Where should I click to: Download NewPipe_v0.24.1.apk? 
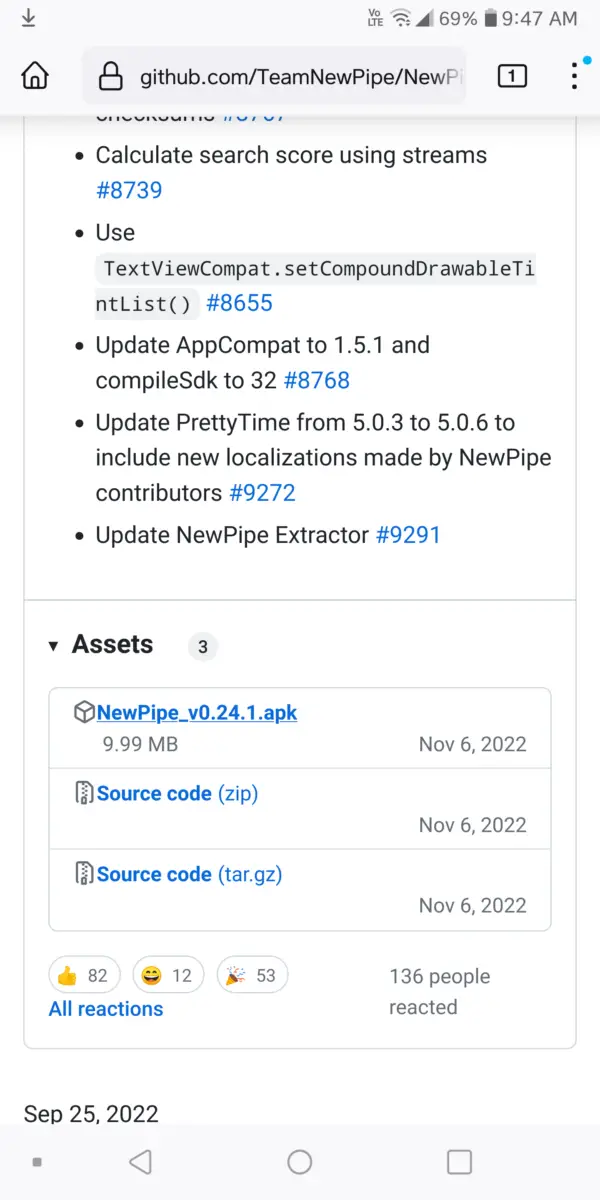(197, 713)
